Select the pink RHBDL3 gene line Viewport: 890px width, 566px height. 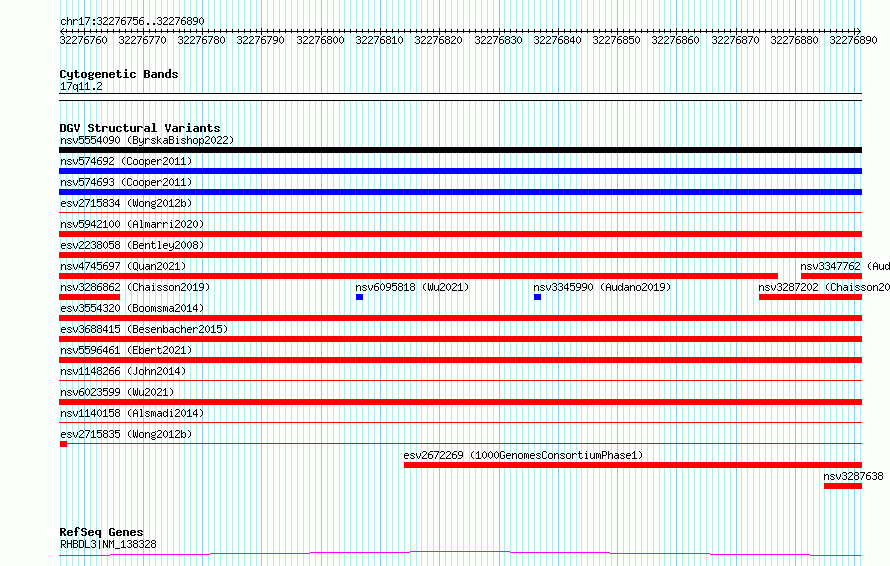[x=460, y=553]
